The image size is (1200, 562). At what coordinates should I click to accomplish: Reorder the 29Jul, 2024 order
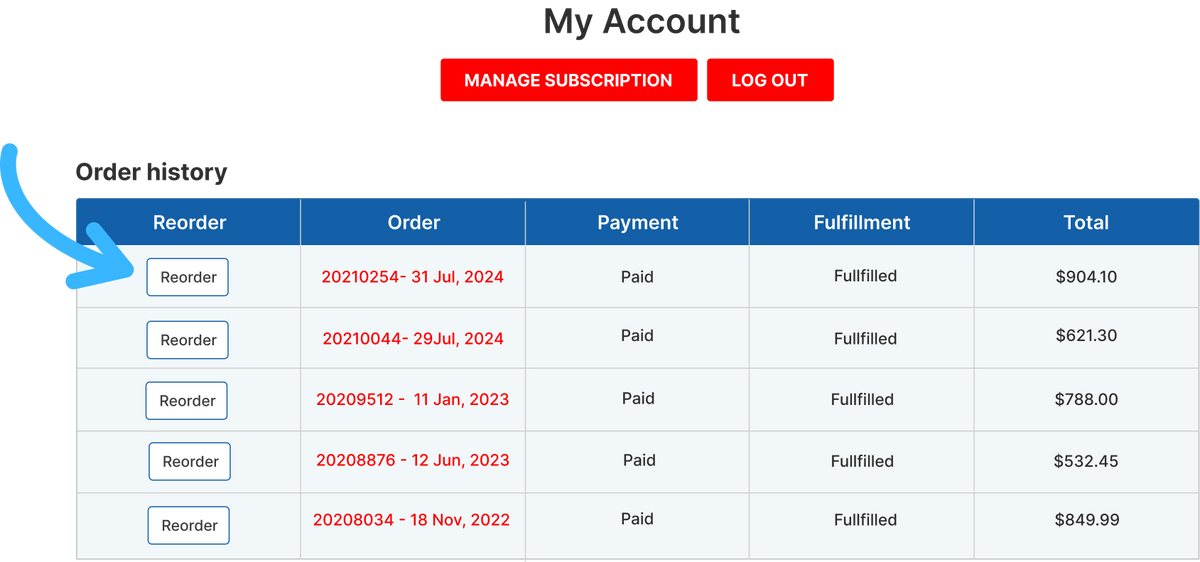tap(188, 340)
